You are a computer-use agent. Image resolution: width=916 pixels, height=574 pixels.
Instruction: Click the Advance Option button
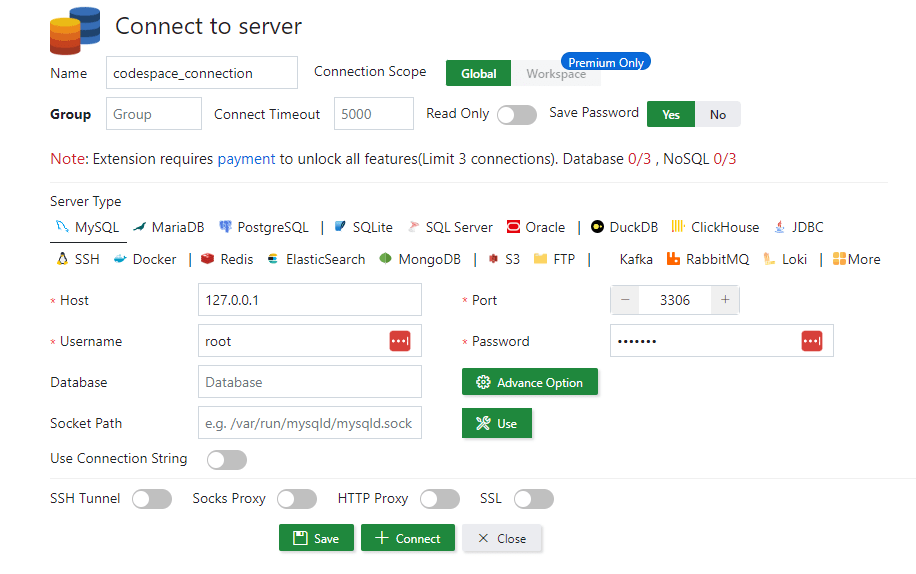(x=530, y=382)
